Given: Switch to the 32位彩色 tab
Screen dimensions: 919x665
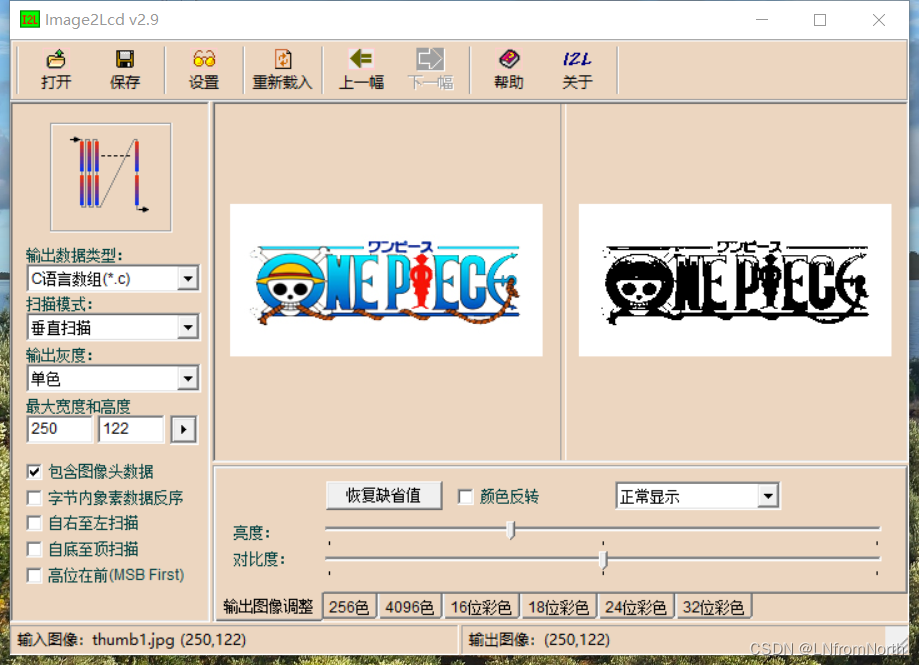Looking at the screenshot, I should pyautogui.click(x=713, y=607).
